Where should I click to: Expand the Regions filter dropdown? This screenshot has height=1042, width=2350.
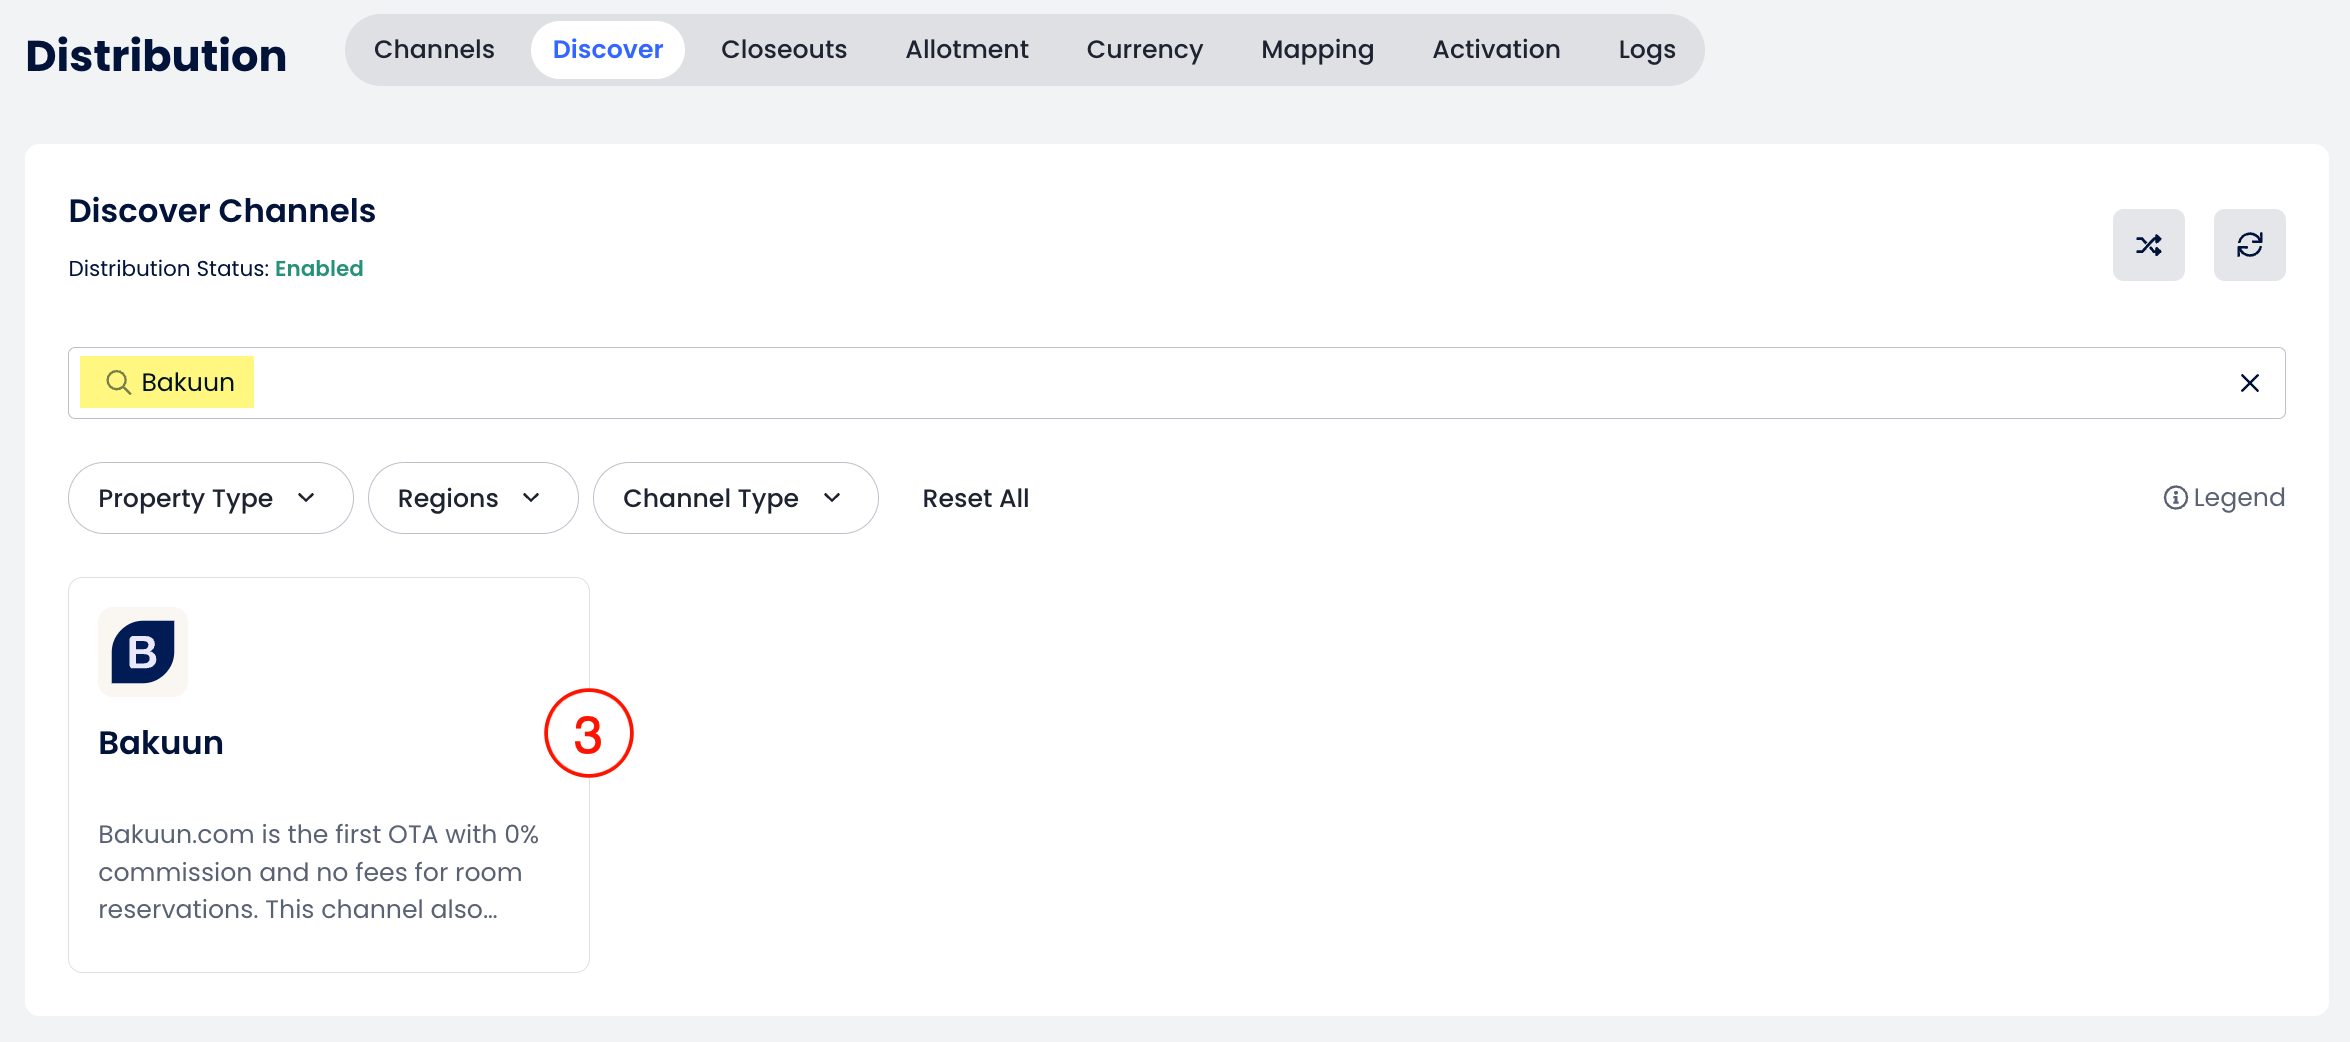click(473, 498)
